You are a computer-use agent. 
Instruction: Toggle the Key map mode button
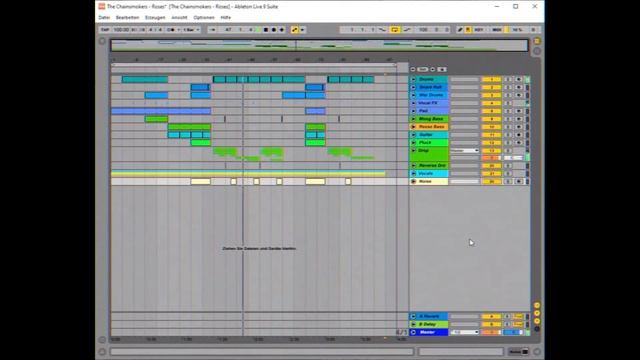pyautogui.click(x=479, y=30)
